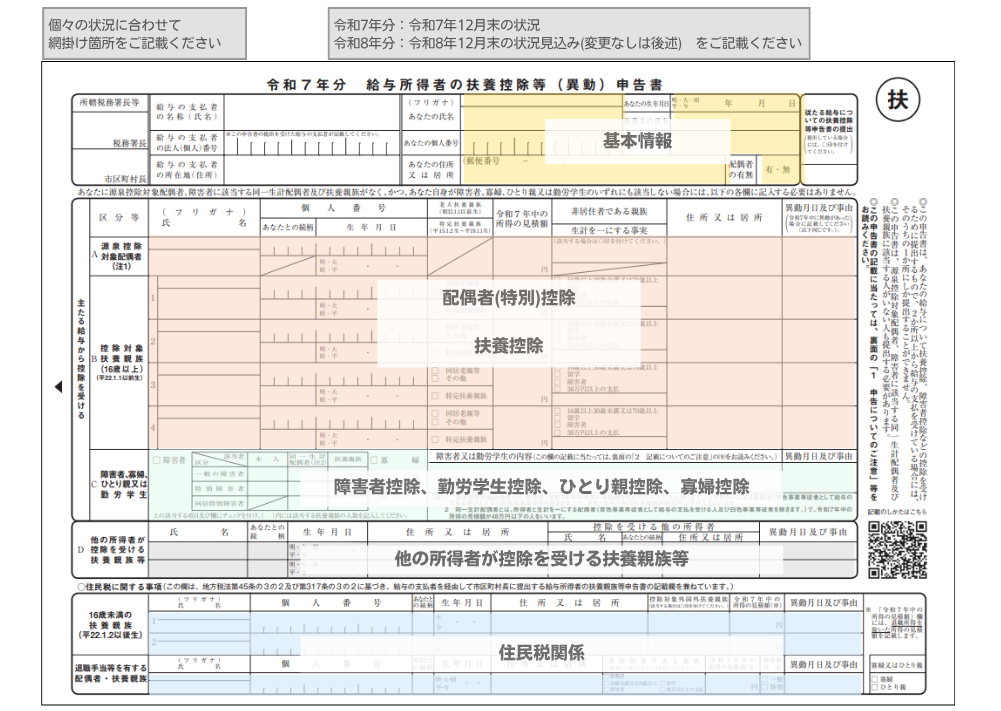1001x711 pixels.
Task: Click the 配偶者(特別)控除 overlay label
Action: [x=509, y=297]
